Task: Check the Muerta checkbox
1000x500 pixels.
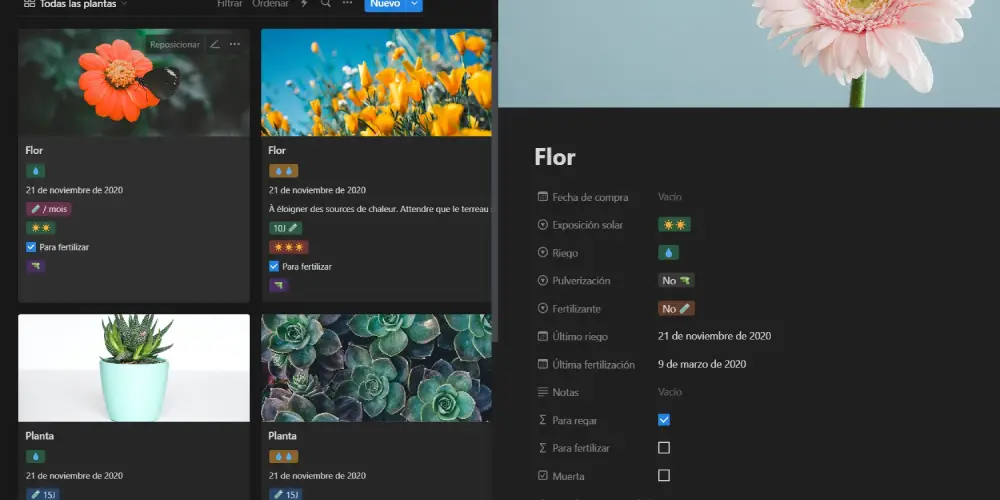Action: 664,476
